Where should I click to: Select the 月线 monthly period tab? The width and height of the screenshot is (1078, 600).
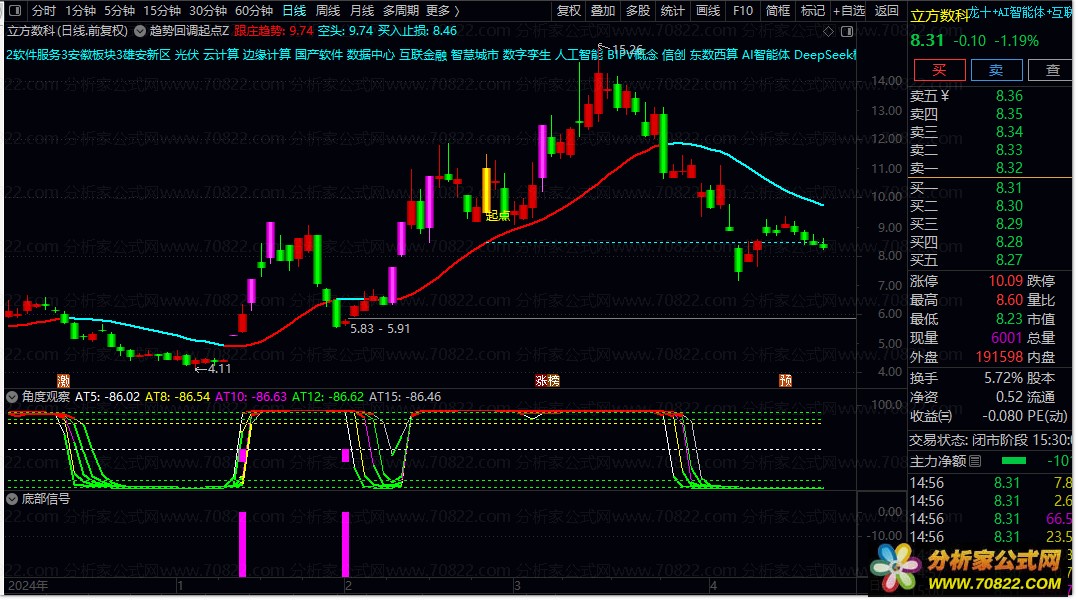[362, 10]
